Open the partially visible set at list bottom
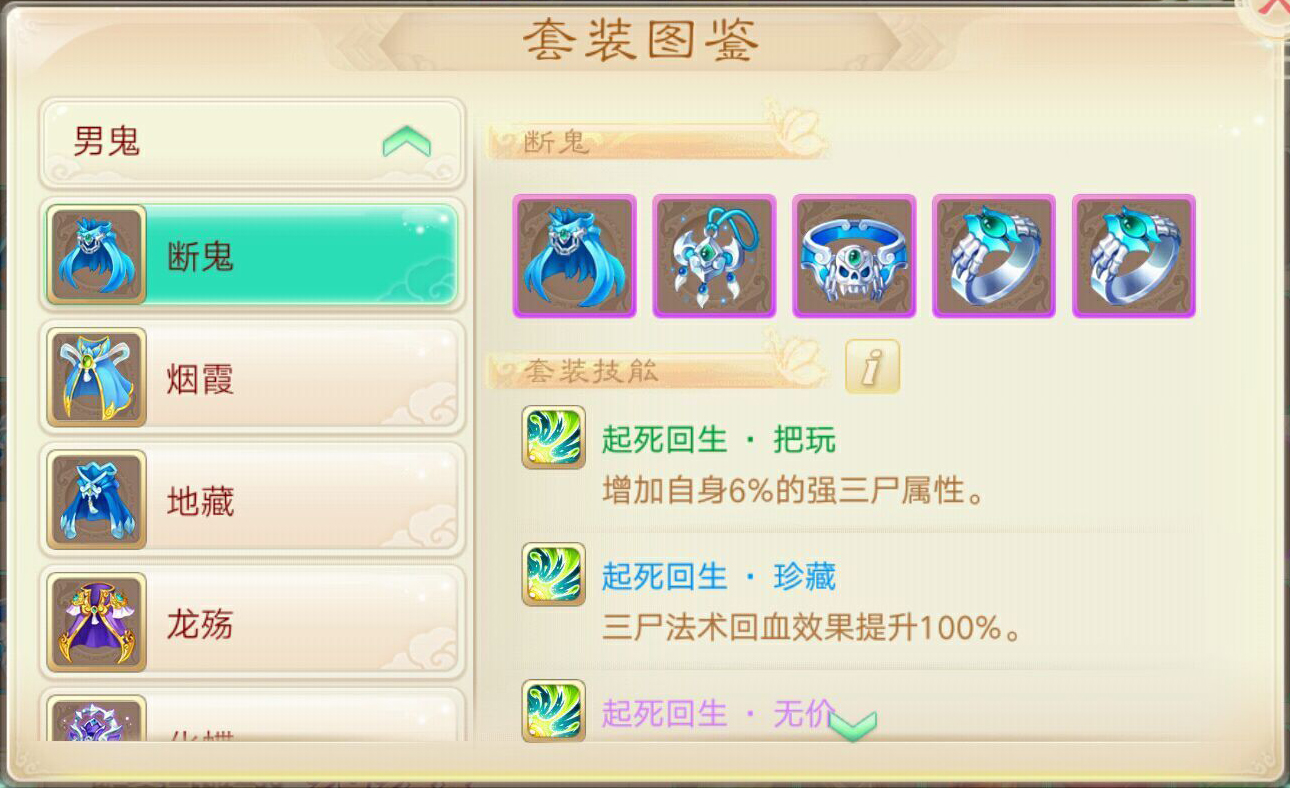This screenshot has height=788, width=1290. click(x=252, y=716)
